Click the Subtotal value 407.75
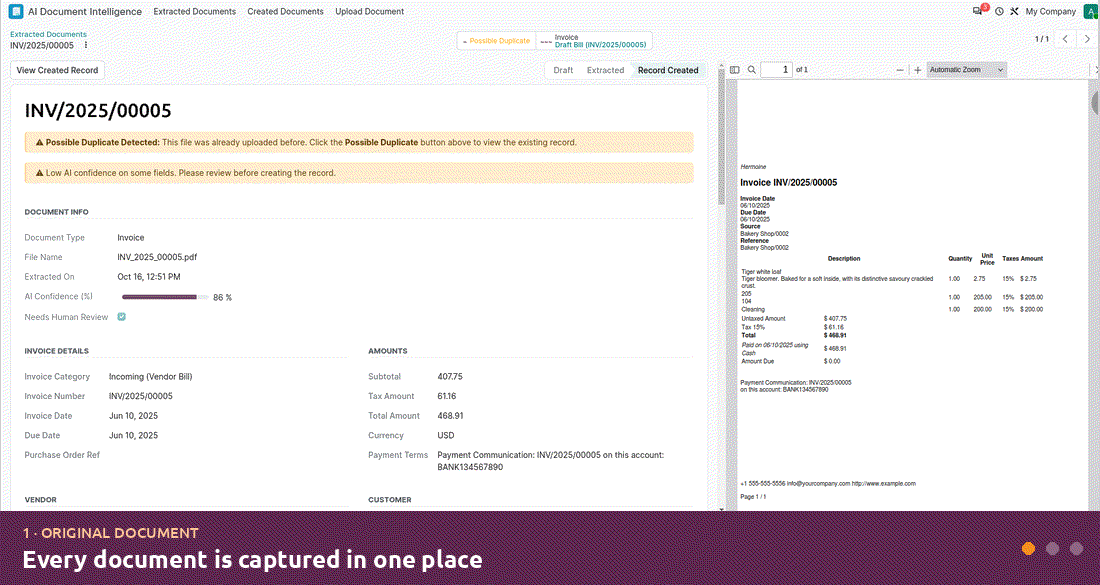This screenshot has height=585, width=1100. point(450,377)
